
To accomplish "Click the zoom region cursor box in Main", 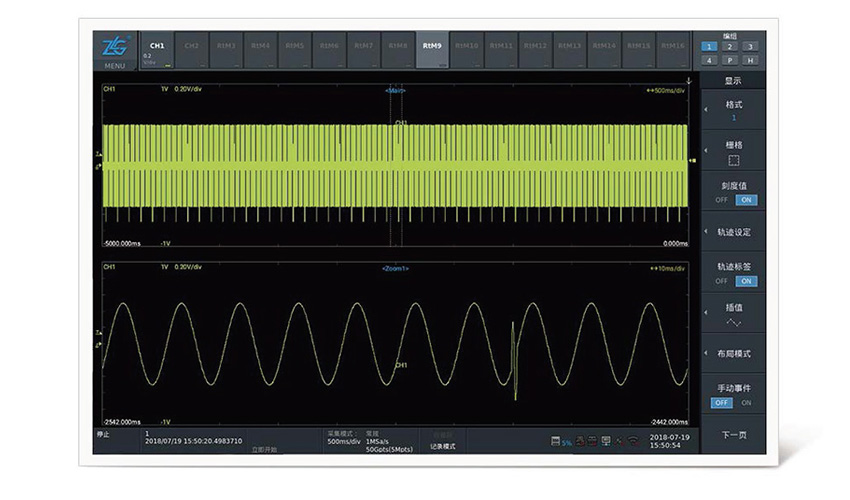I will (x=396, y=165).
